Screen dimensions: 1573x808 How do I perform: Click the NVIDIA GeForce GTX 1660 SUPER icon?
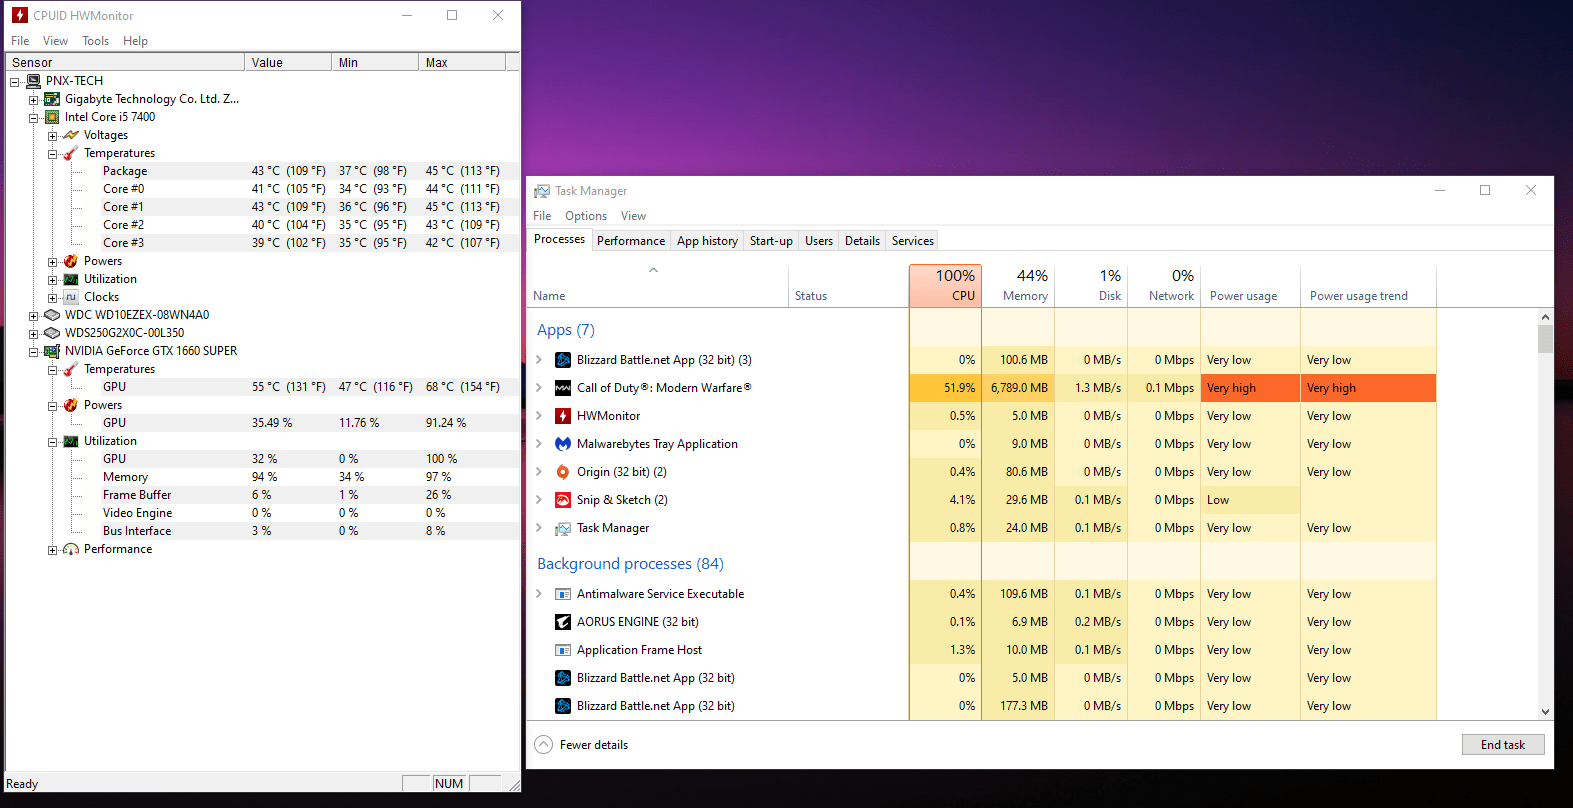point(52,351)
